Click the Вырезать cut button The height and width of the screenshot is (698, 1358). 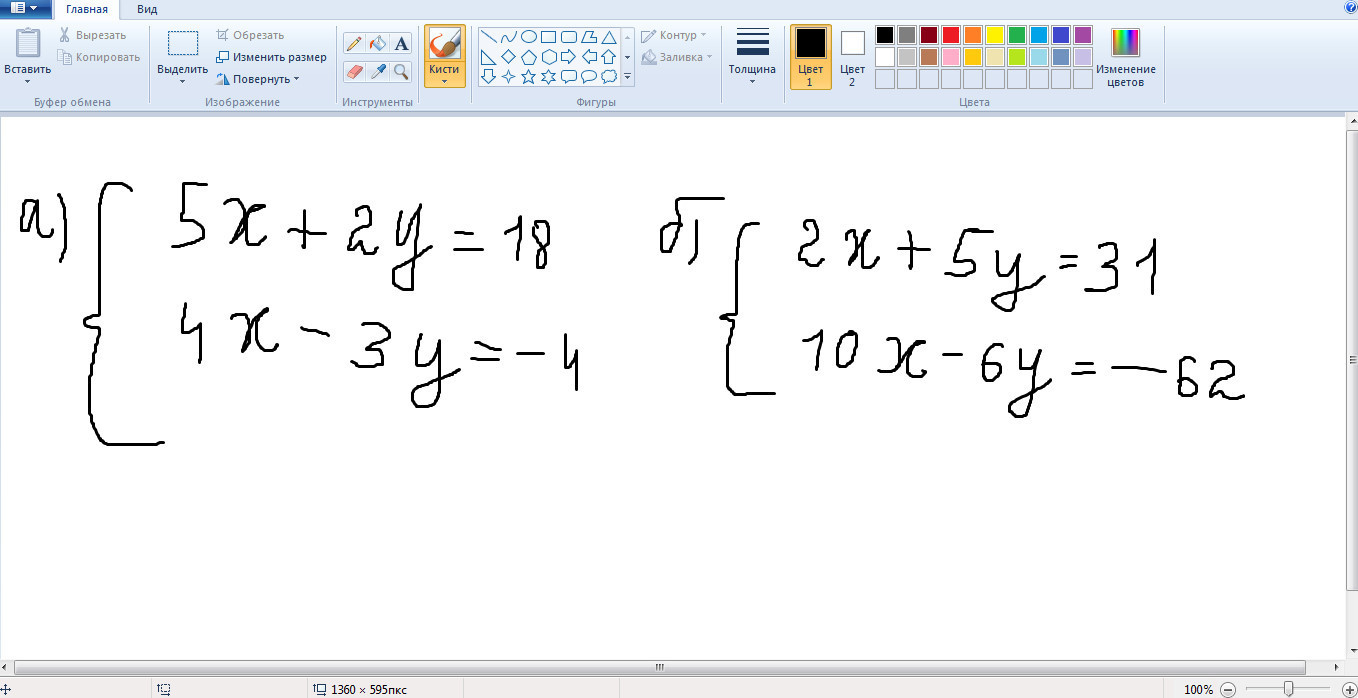pyautogui.click(x=92, y=35)
